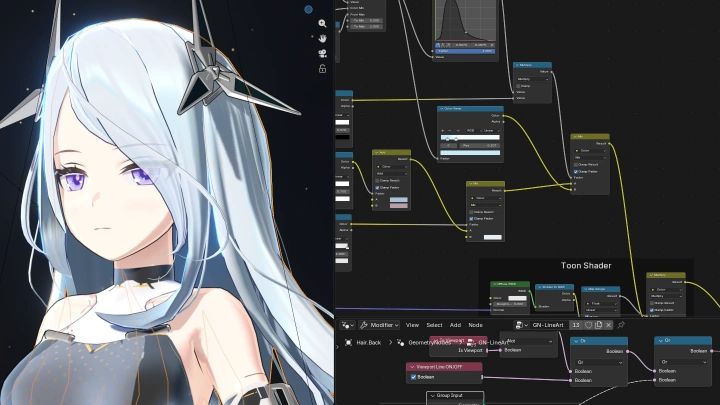Screen dimensions: 720x405
Task: Open data type dropdown in Add mix node
Action: click(x=392, y=167)
